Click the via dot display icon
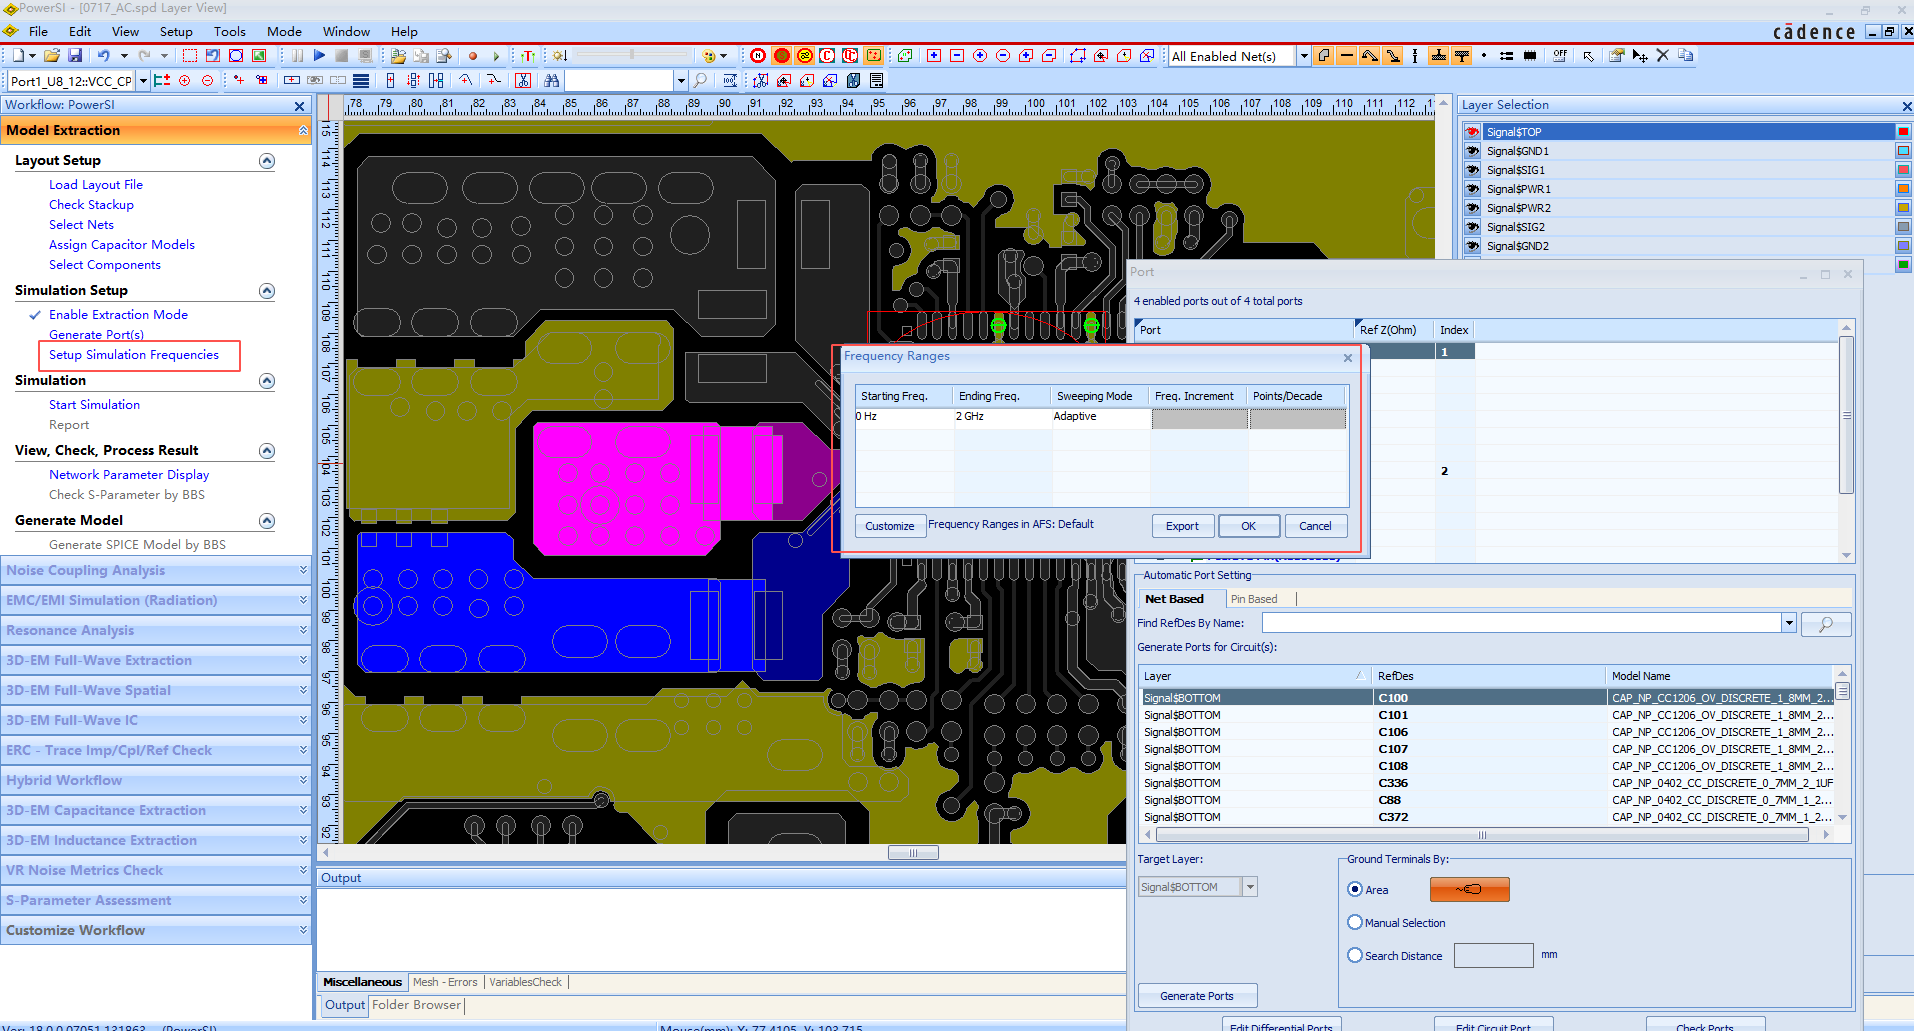 pyautogui.click(x=1485, y=55)
